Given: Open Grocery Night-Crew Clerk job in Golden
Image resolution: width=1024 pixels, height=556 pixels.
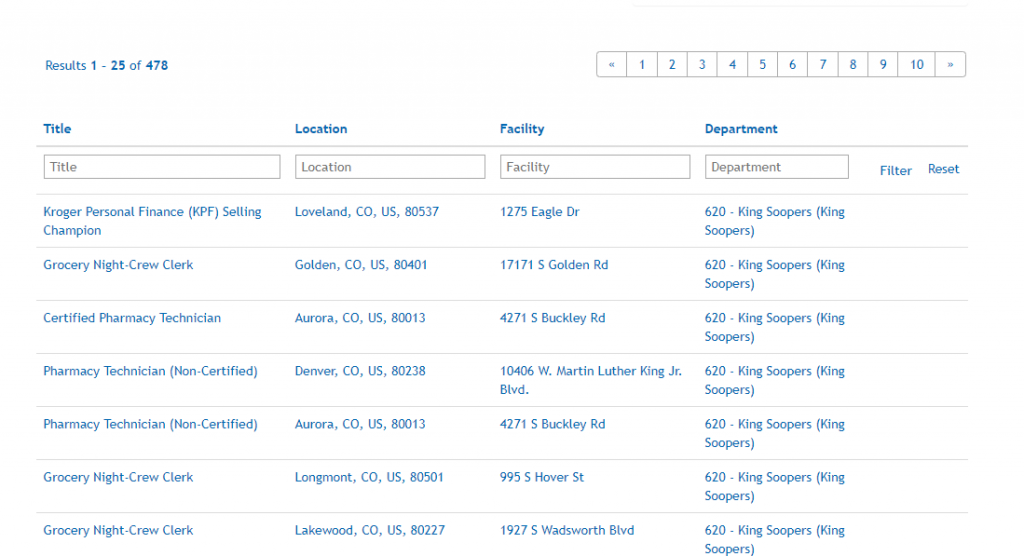Looking at the screenshot, I should (x=118, y=265).
